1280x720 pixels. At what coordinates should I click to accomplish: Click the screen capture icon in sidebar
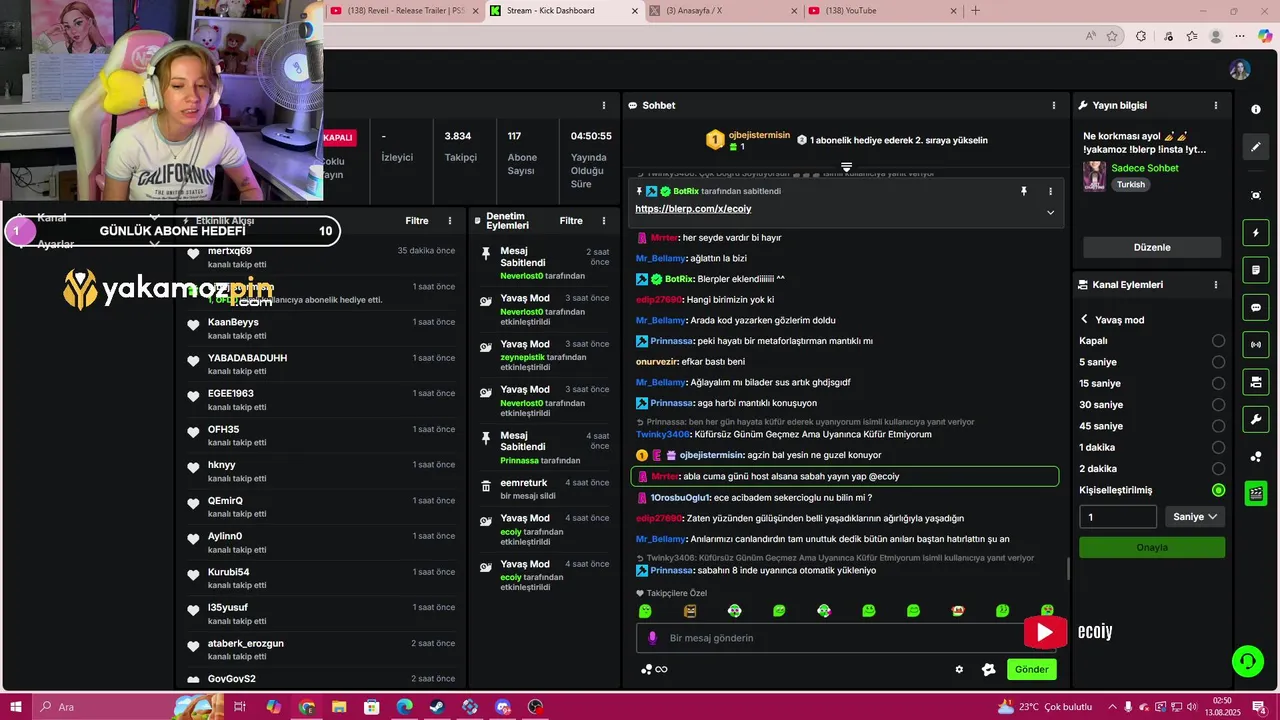pos(1256,195)
